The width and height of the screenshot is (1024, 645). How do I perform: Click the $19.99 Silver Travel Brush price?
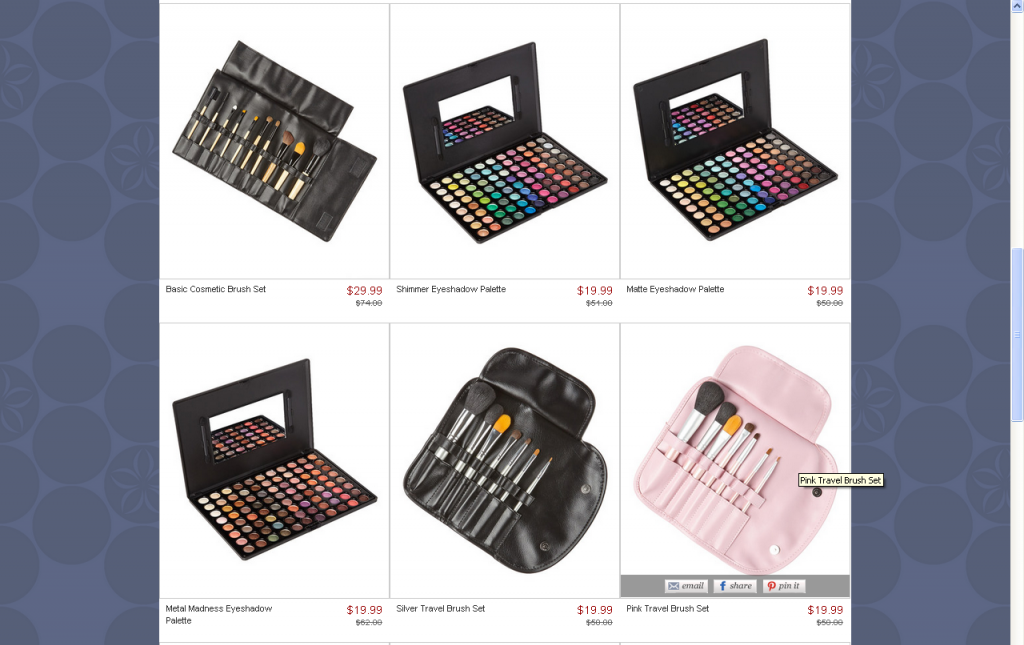pos(595,610)
